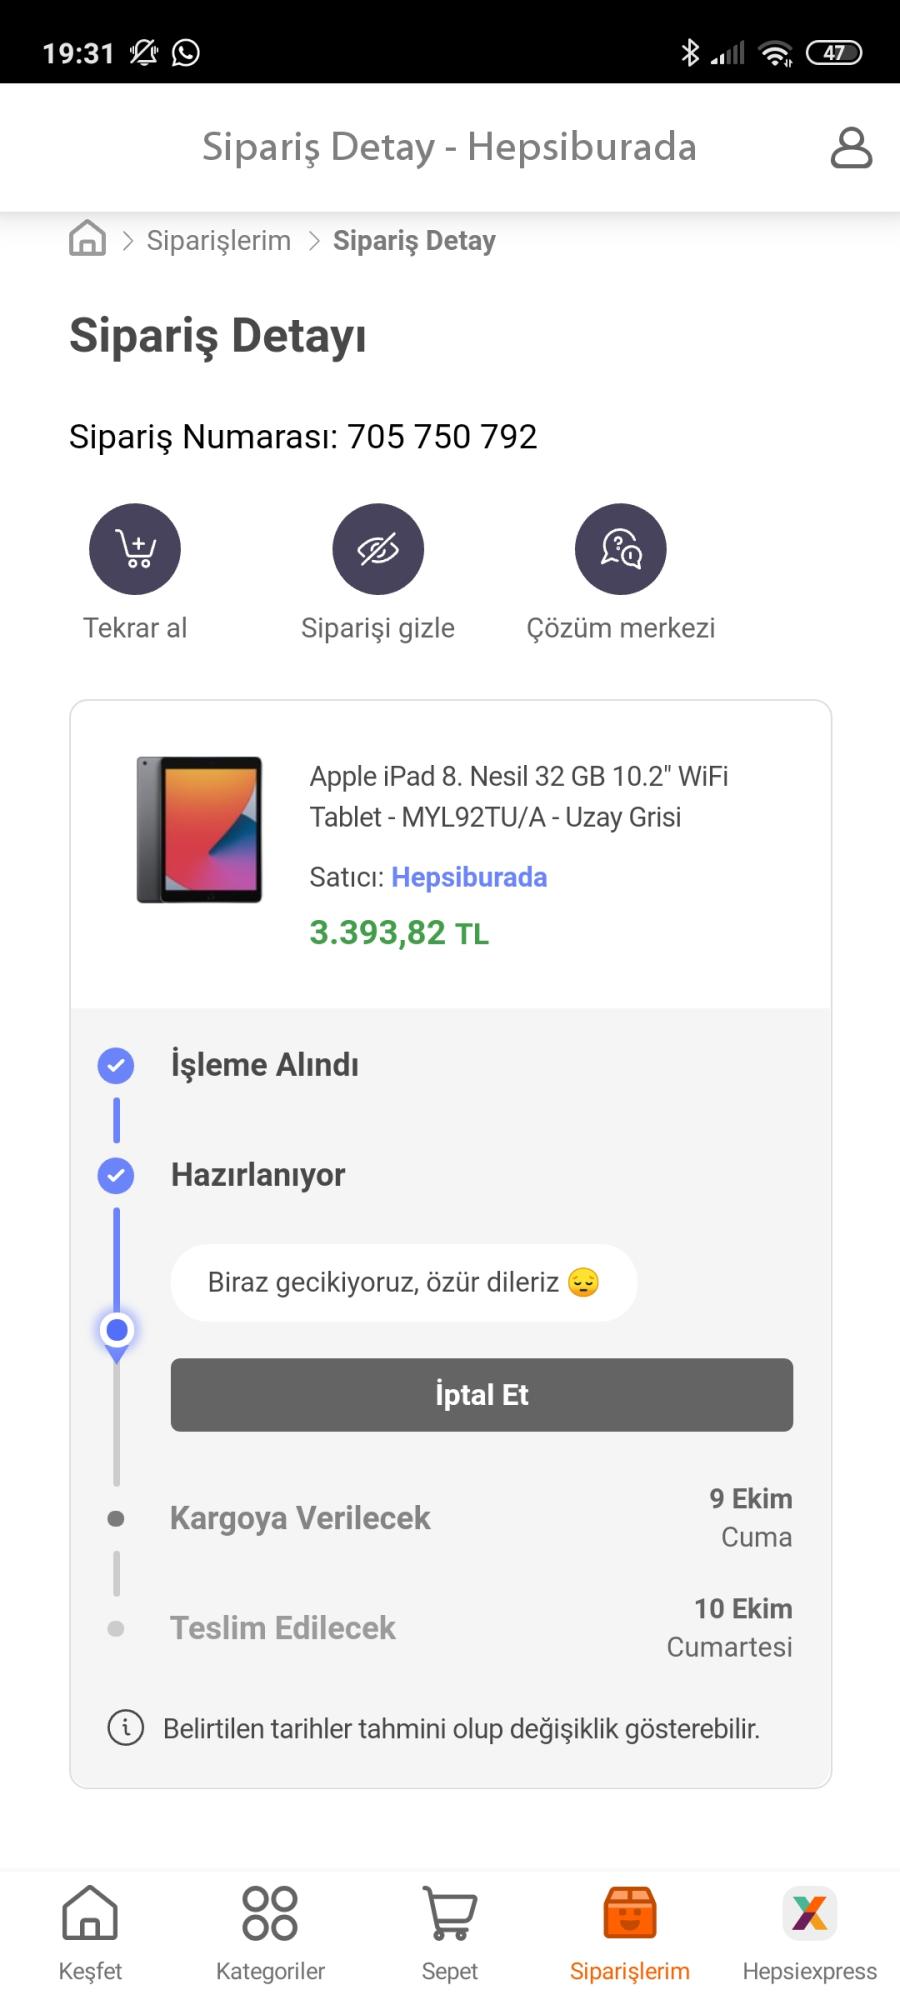Open the user profile icon
Screen dimensions: 900x2000
tap(851, 147)
